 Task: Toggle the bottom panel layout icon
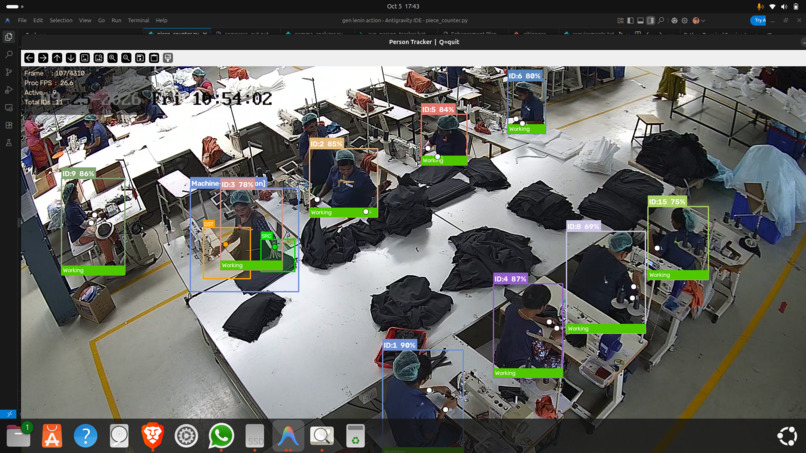coord(640,21)
